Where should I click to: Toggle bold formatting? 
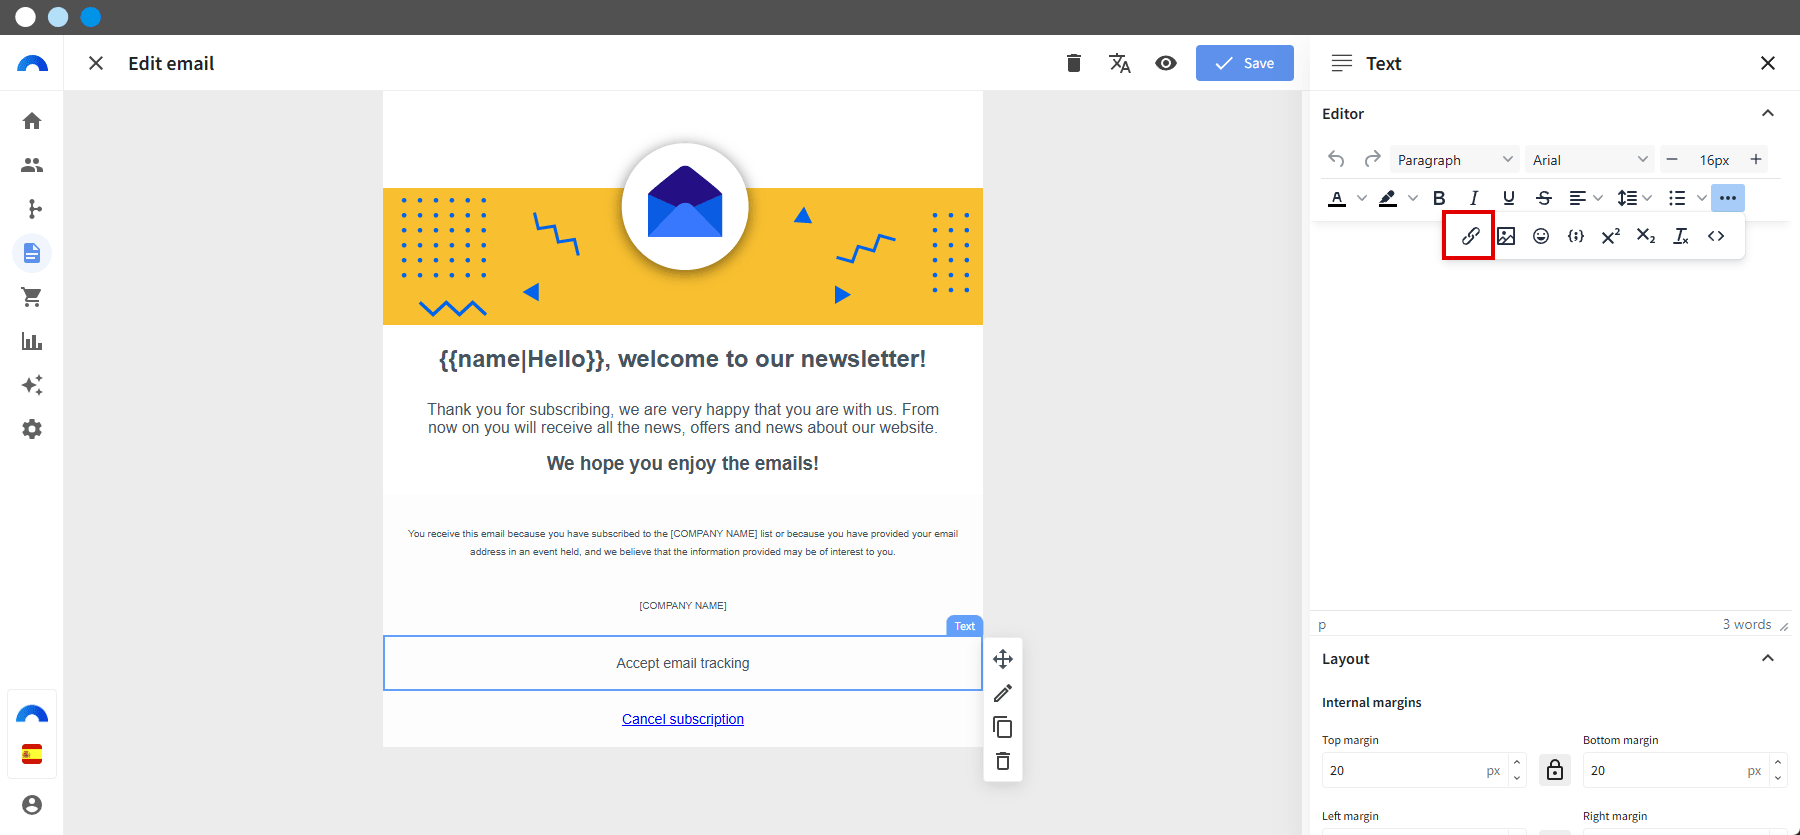point(1439,198)
